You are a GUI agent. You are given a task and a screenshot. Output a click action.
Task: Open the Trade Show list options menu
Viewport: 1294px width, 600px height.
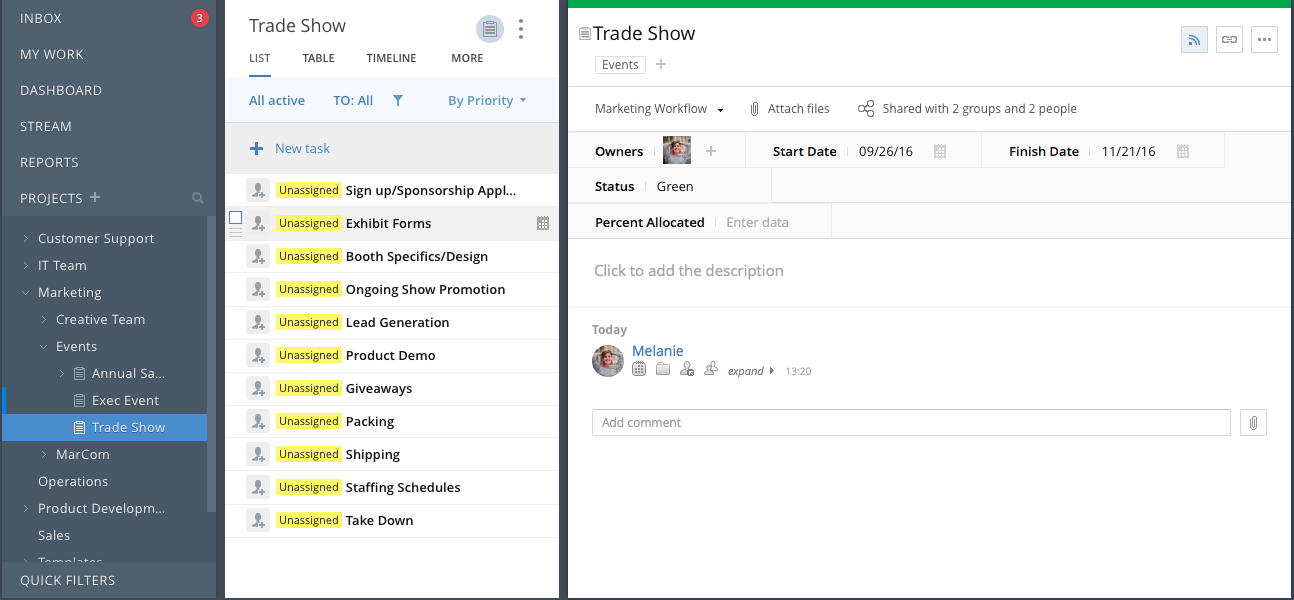pyautogui.click(x=521, y=29)
